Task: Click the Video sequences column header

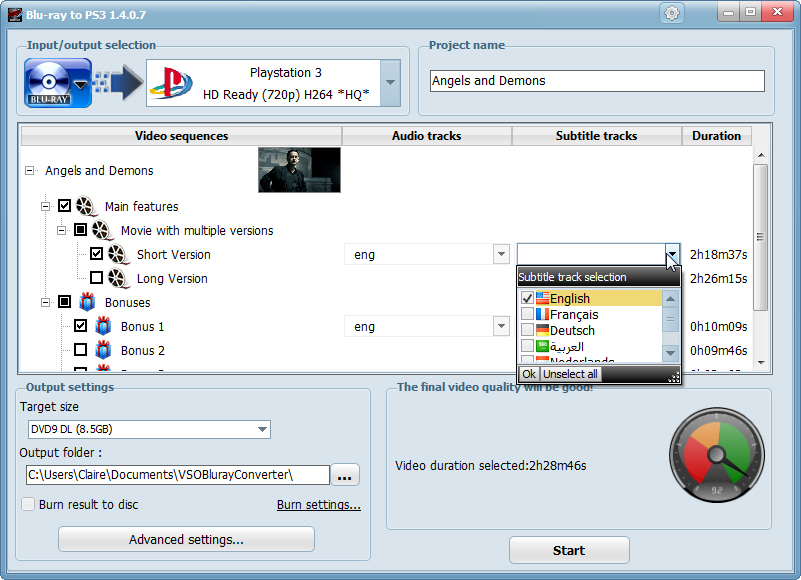Action: (181, 136)
